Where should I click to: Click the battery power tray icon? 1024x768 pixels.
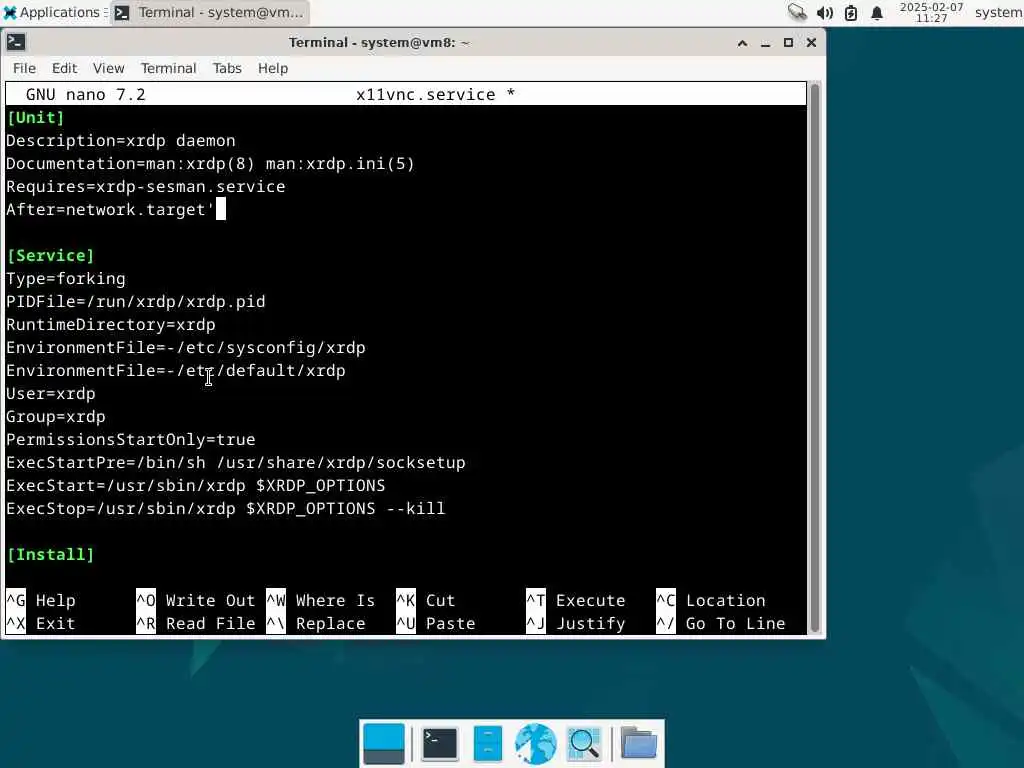pos(851,12)
